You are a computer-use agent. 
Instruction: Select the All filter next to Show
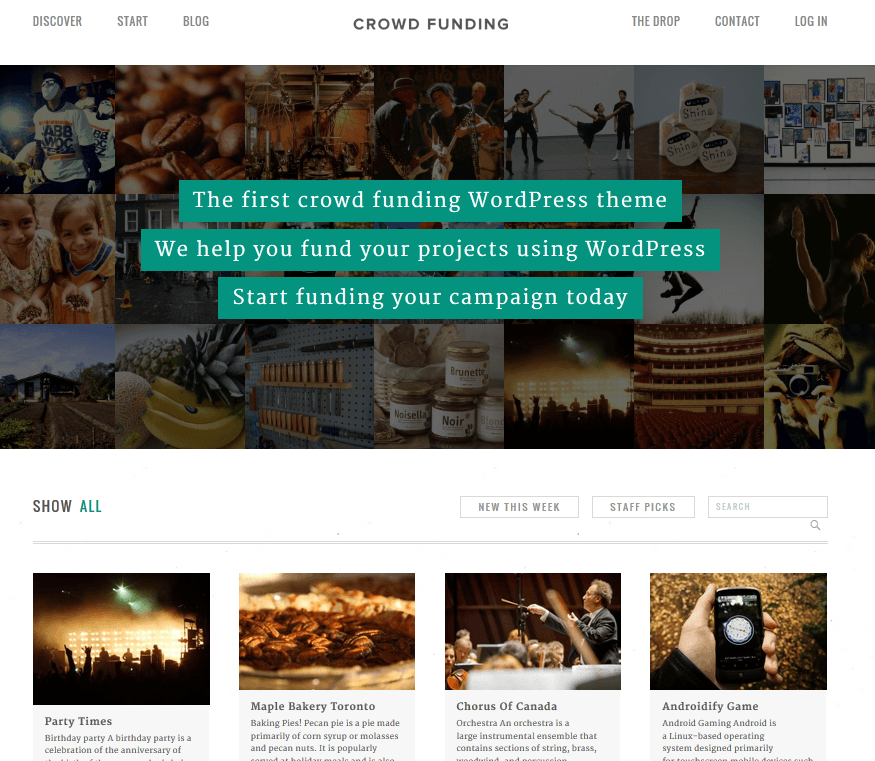click(90, 506)
